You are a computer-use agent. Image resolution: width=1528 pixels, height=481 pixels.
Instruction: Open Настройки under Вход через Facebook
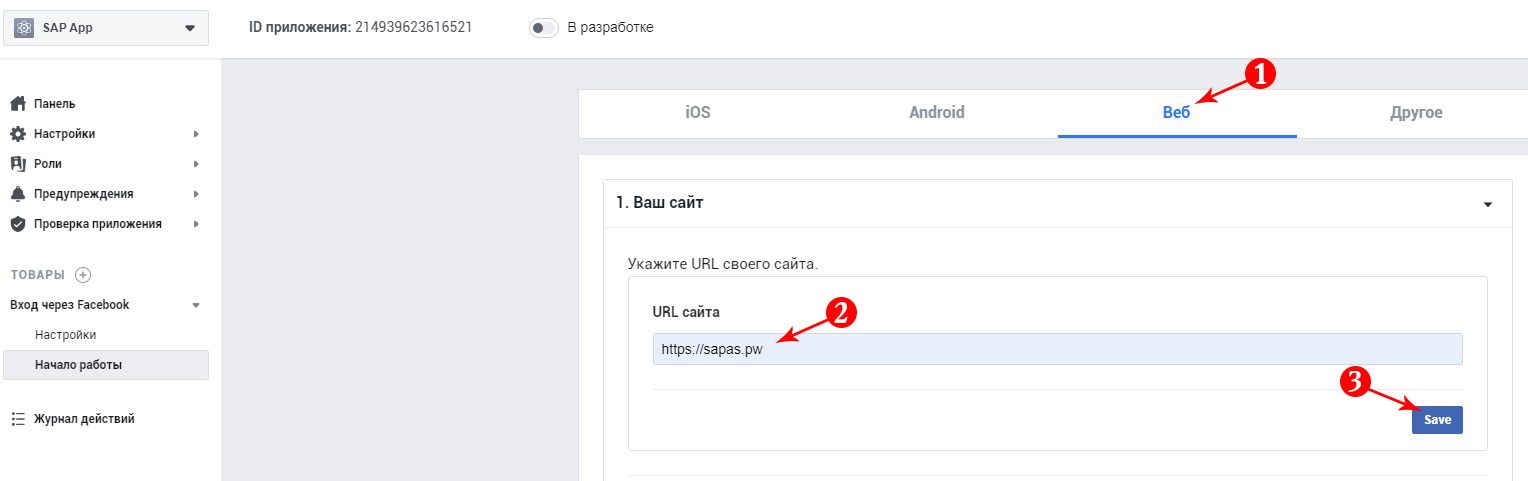[66, 335]
